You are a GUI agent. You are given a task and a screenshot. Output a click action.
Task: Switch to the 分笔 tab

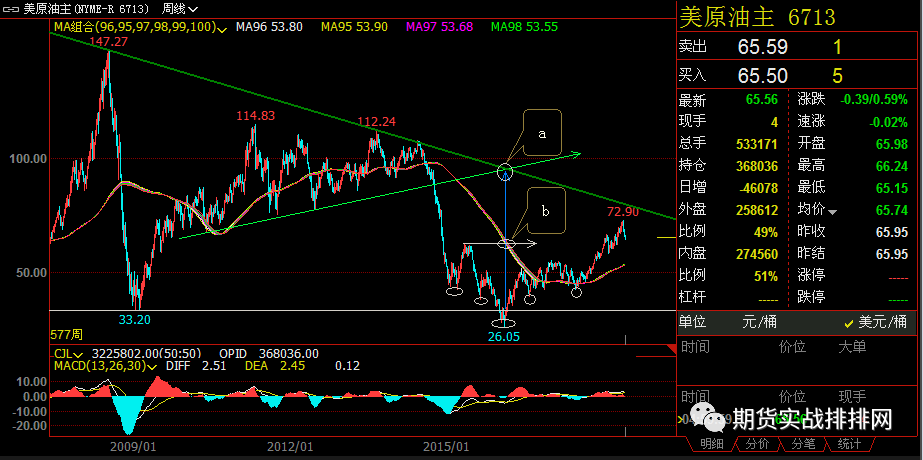[803, 444]
